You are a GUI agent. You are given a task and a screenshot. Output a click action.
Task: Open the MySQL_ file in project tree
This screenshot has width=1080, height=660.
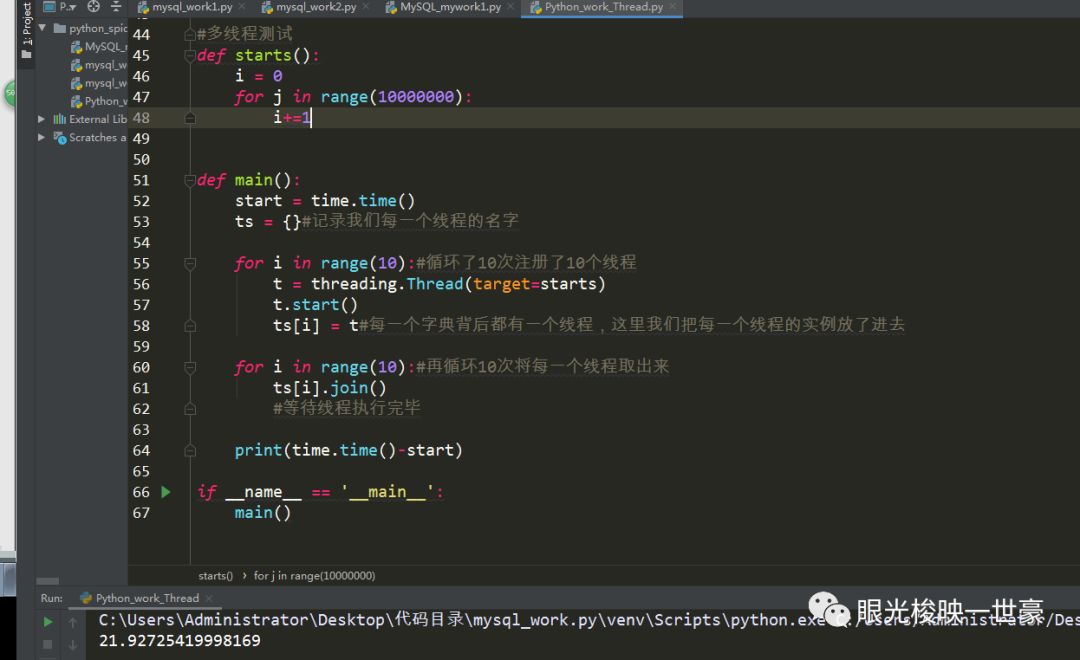coord(98,47)
